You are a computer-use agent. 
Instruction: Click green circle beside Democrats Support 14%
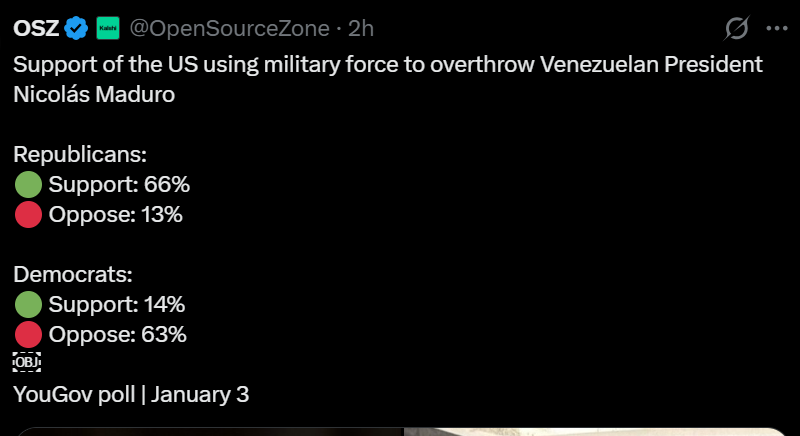pyautogui.click(x=29, y=304)
